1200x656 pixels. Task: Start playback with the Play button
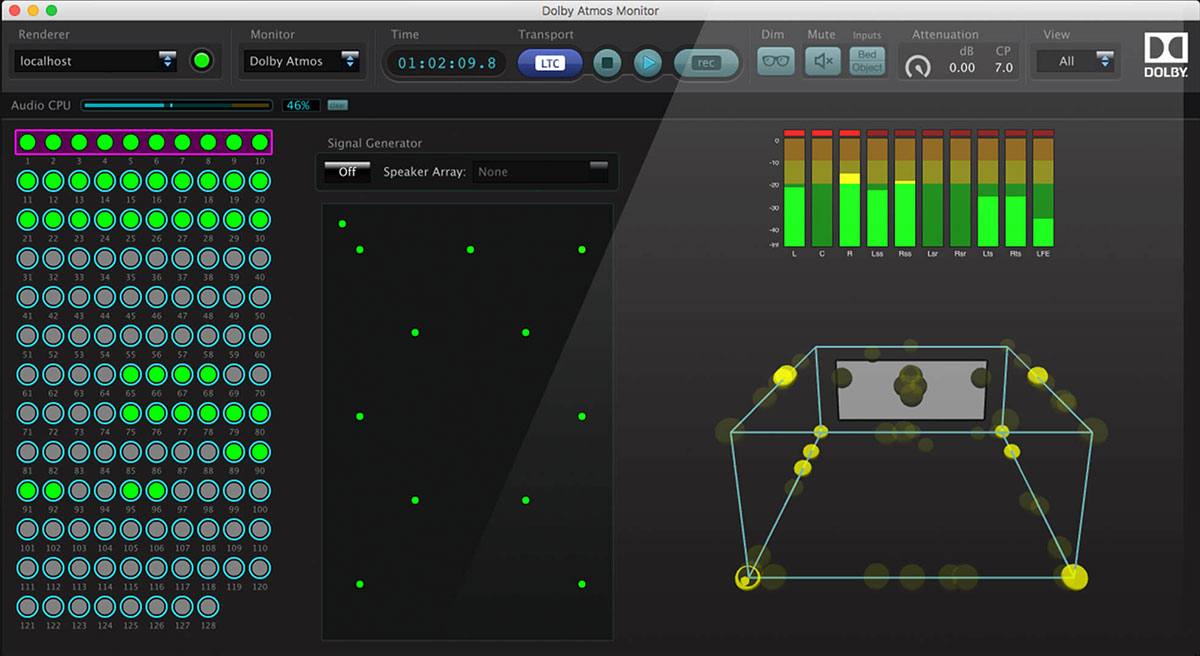tap(648, 63)
